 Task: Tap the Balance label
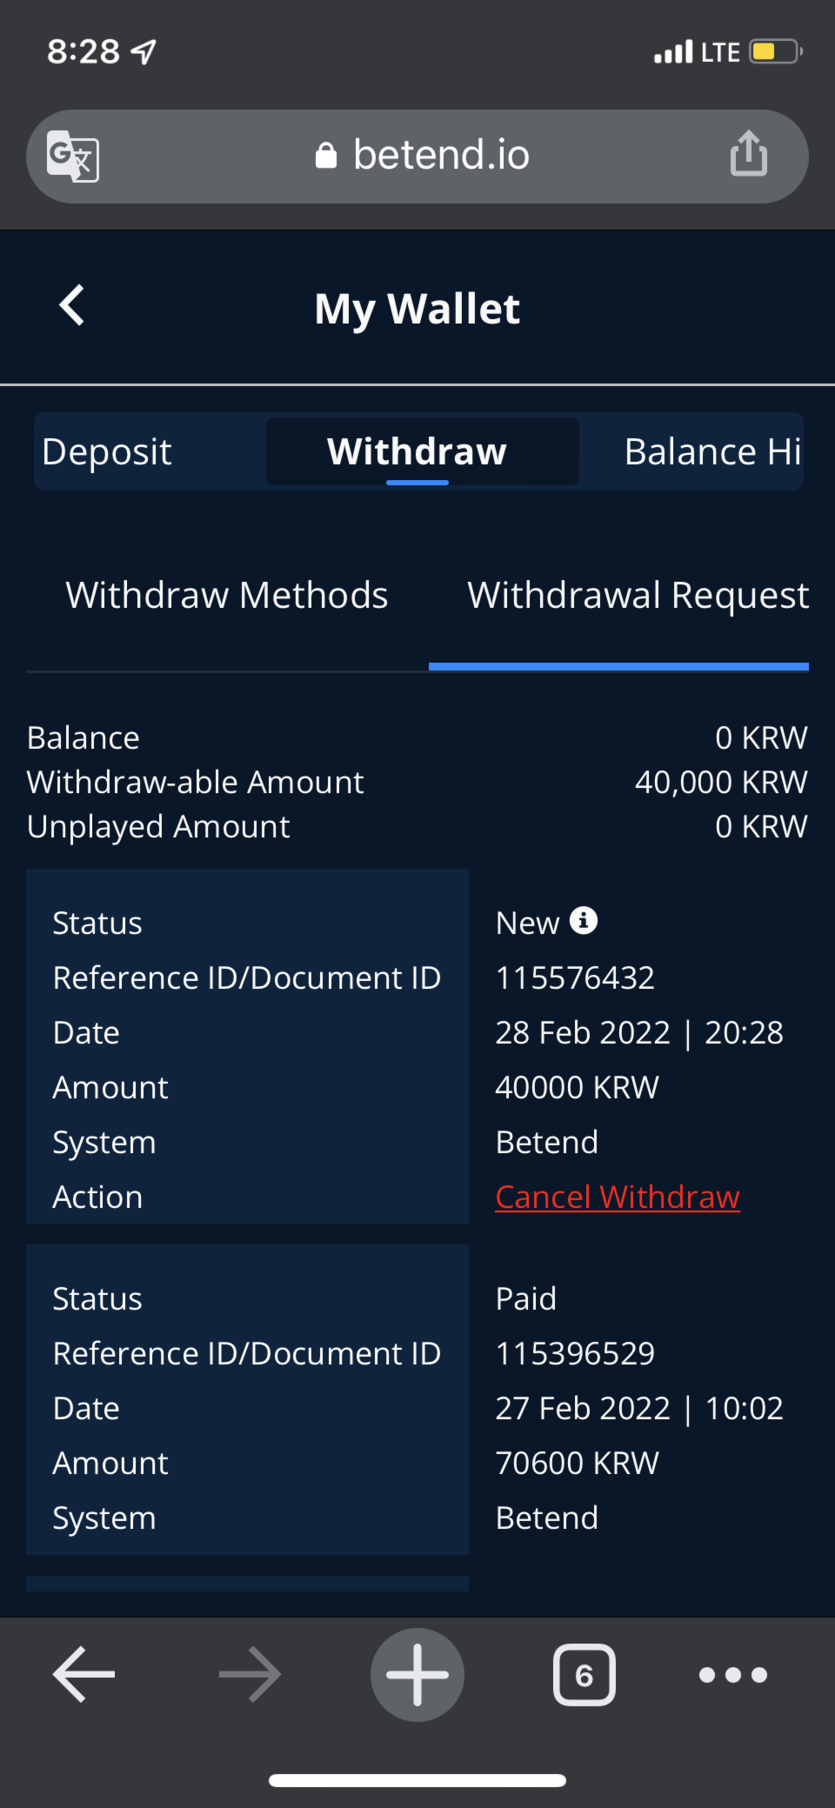[83, 738]
